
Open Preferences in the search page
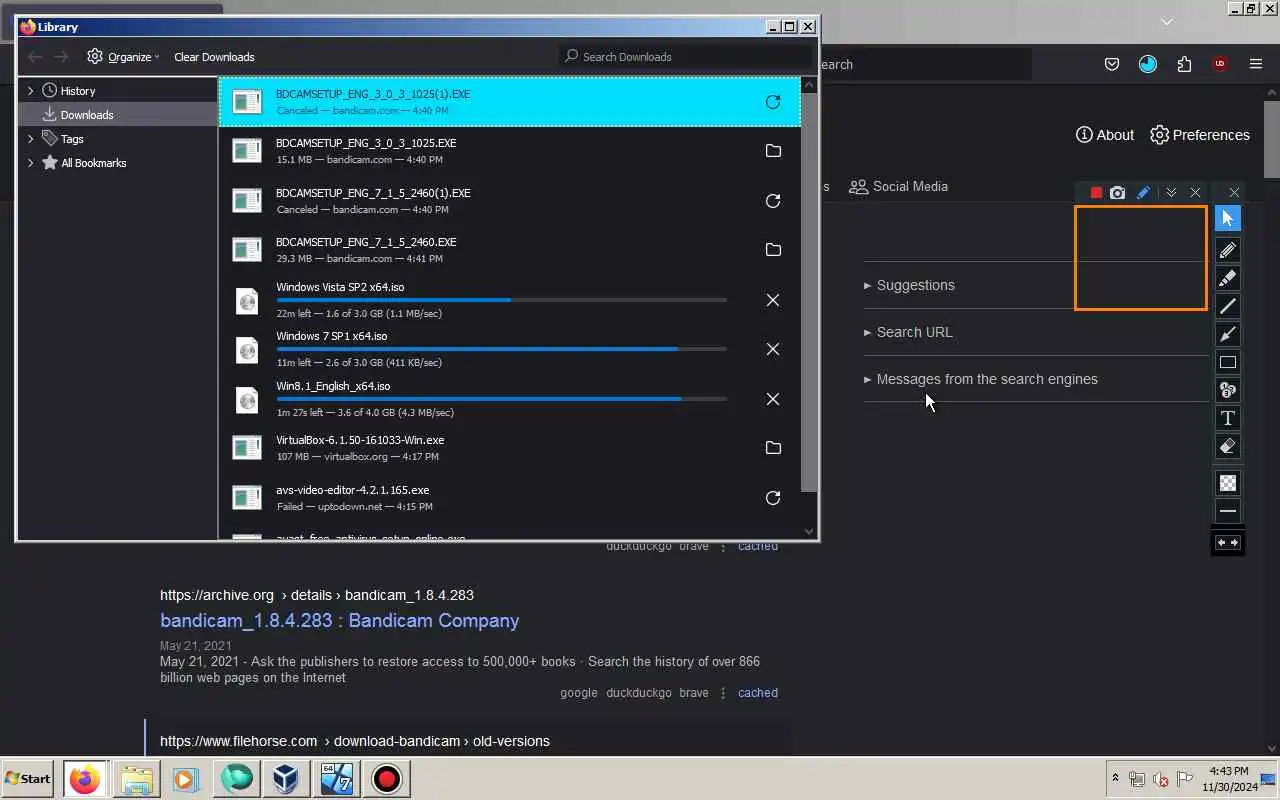[1200, 135]
